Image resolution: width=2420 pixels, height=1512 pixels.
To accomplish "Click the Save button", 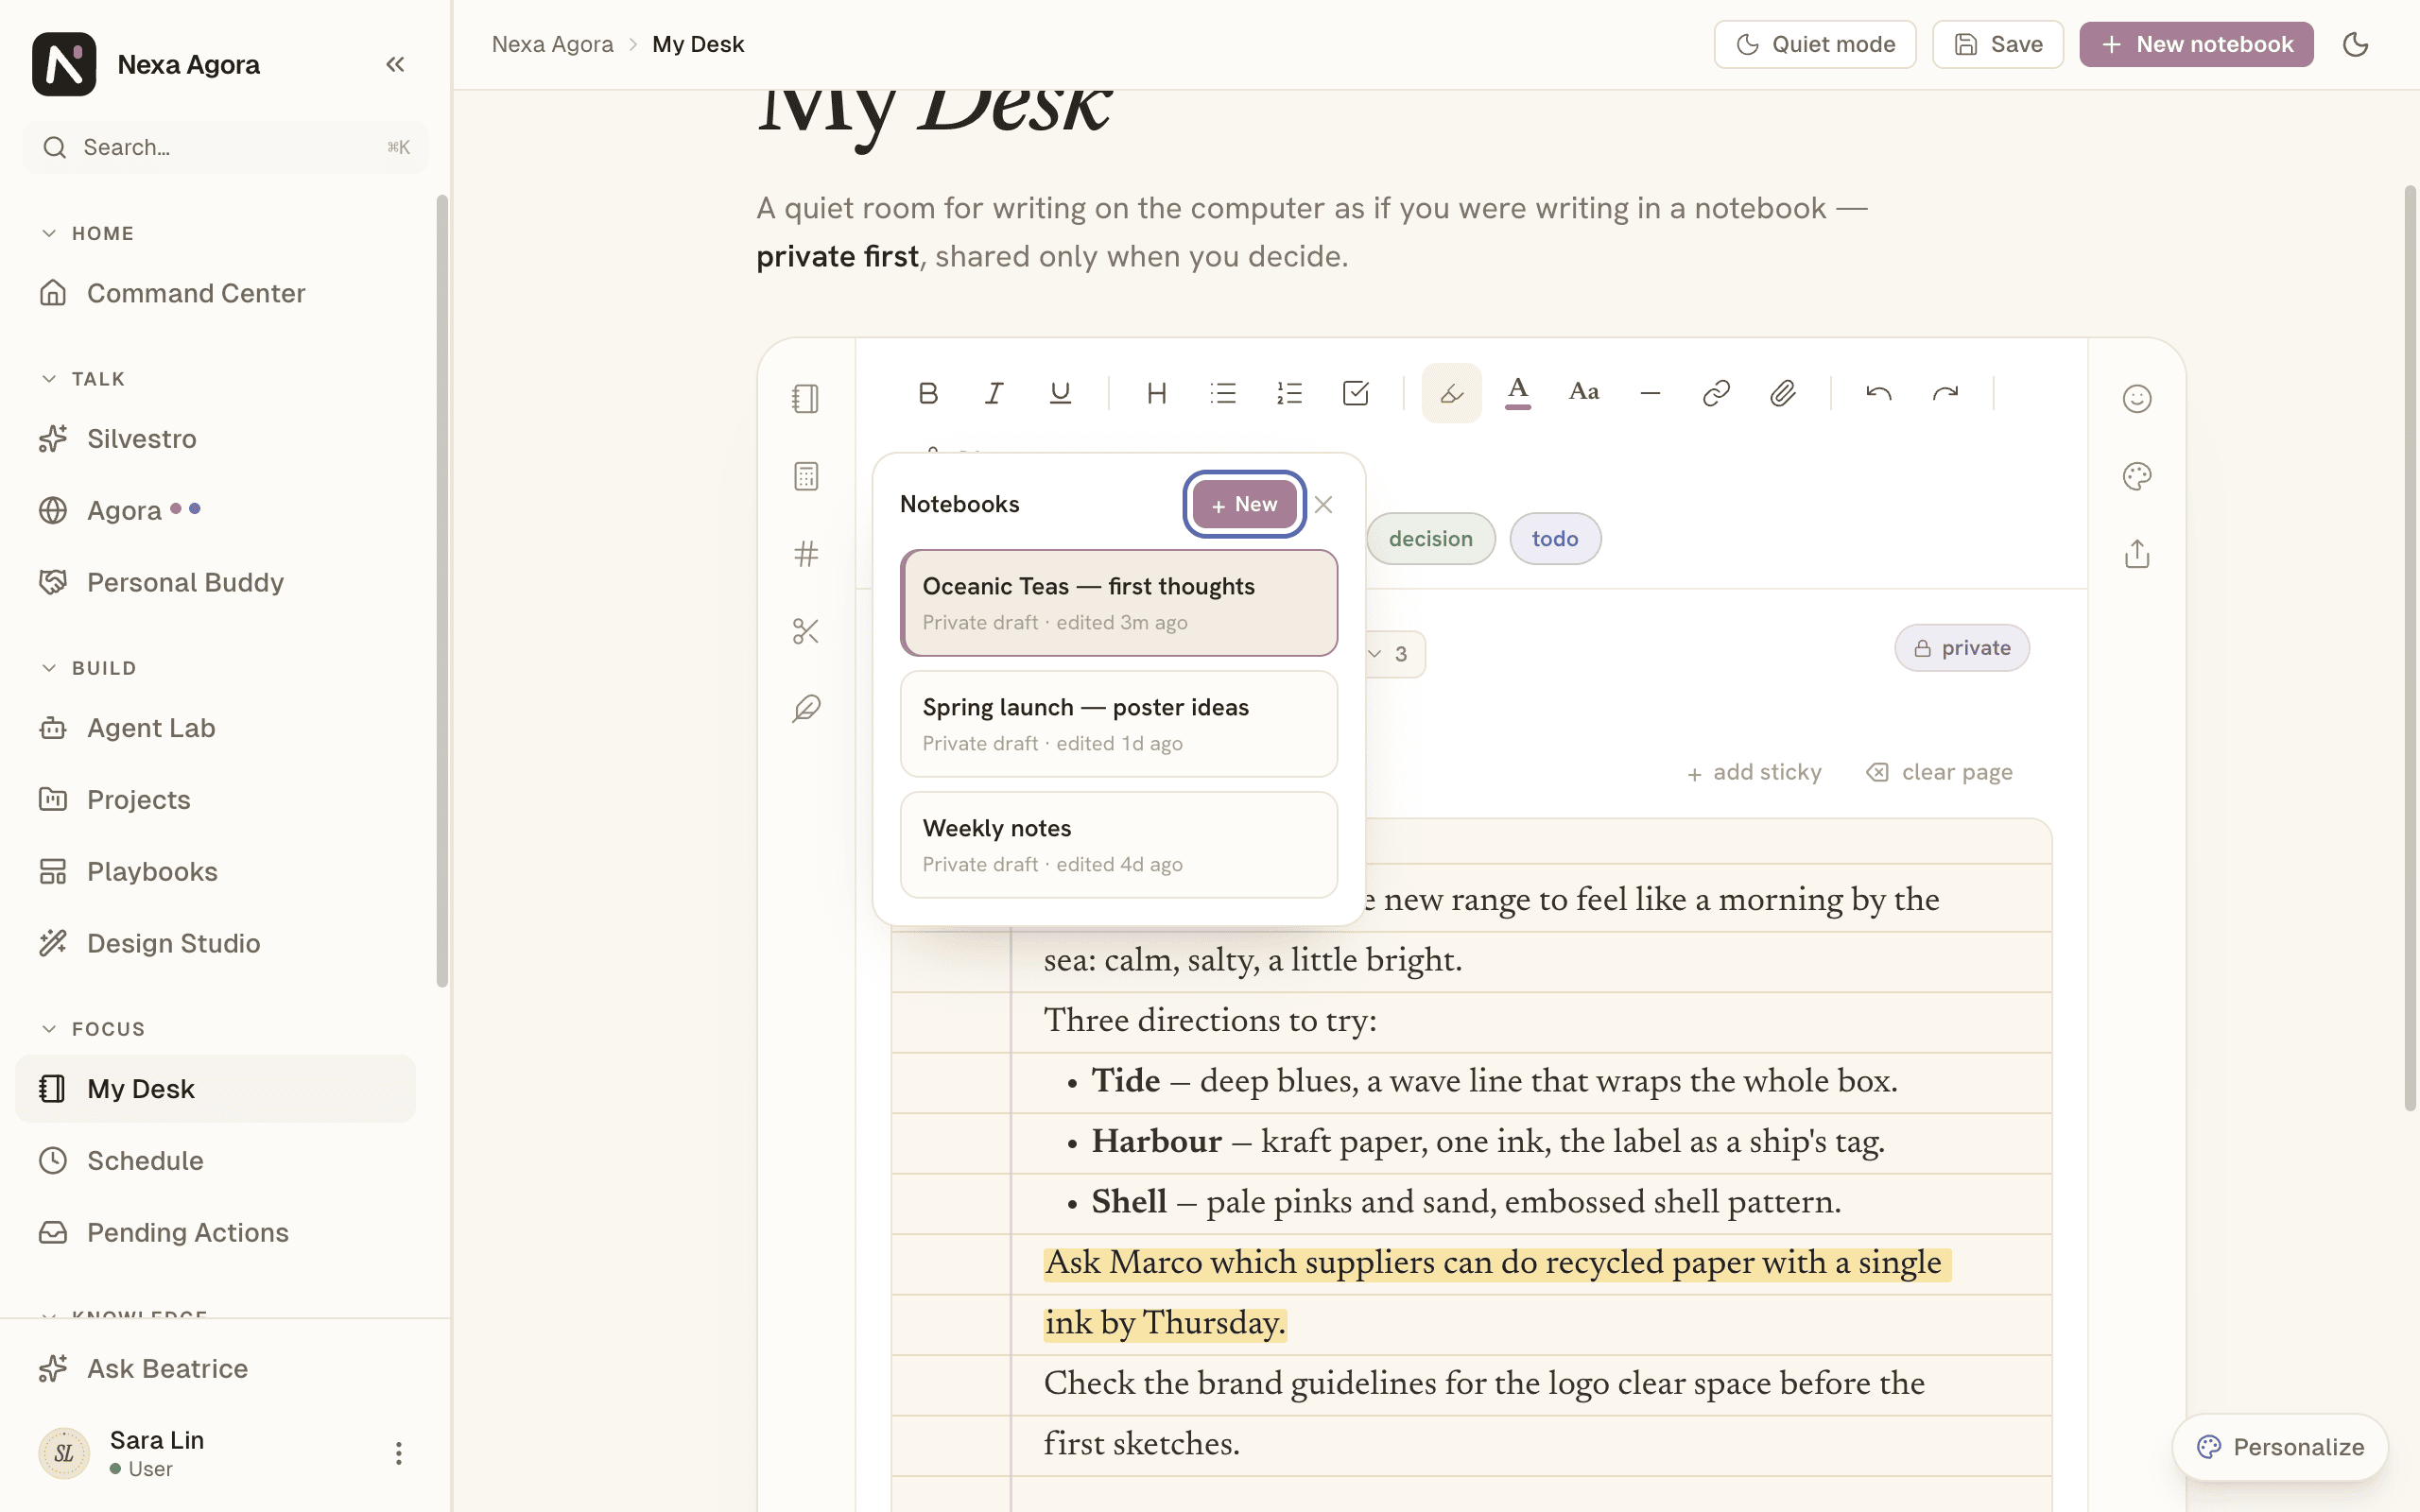I will 1997,44.
